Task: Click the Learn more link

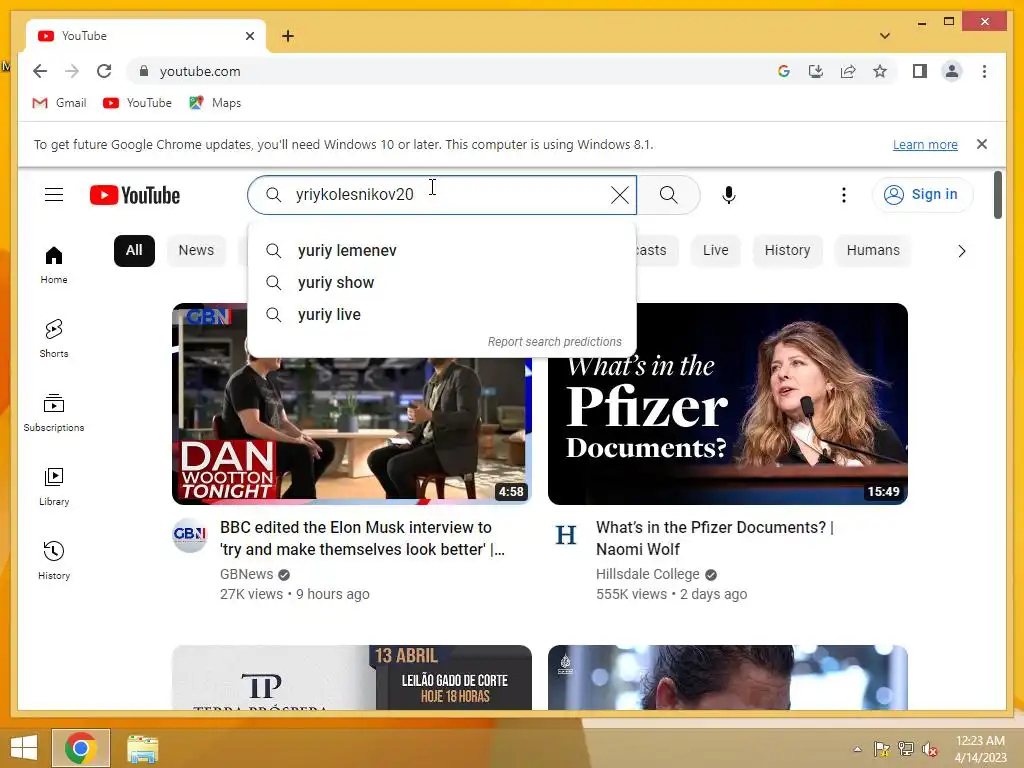Action: 925,145
